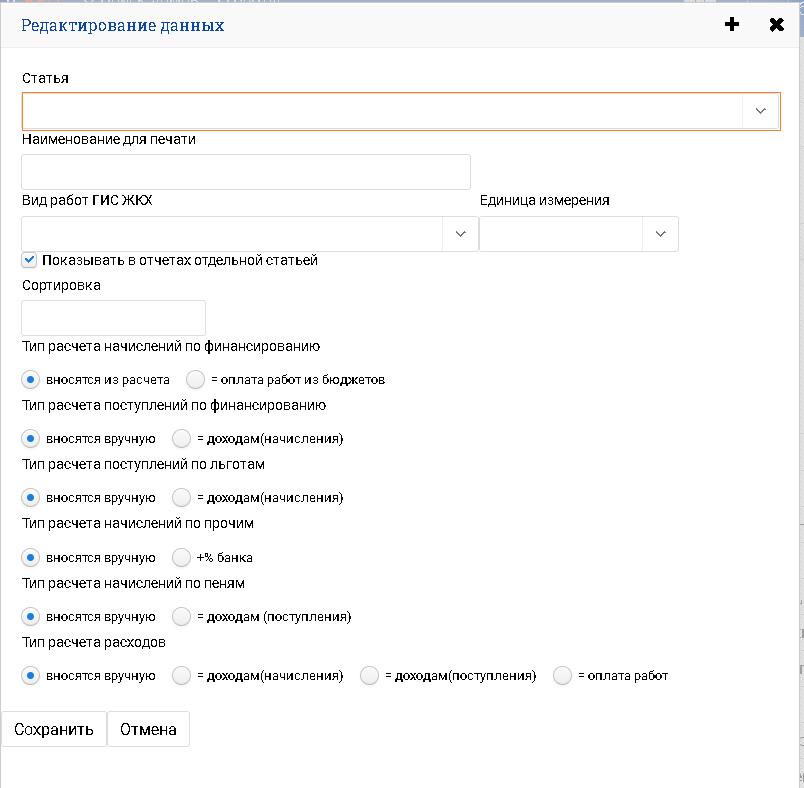Click the plus icon in dialog header
This screenshot has height=788, width=804.
[x=732, y=25]
